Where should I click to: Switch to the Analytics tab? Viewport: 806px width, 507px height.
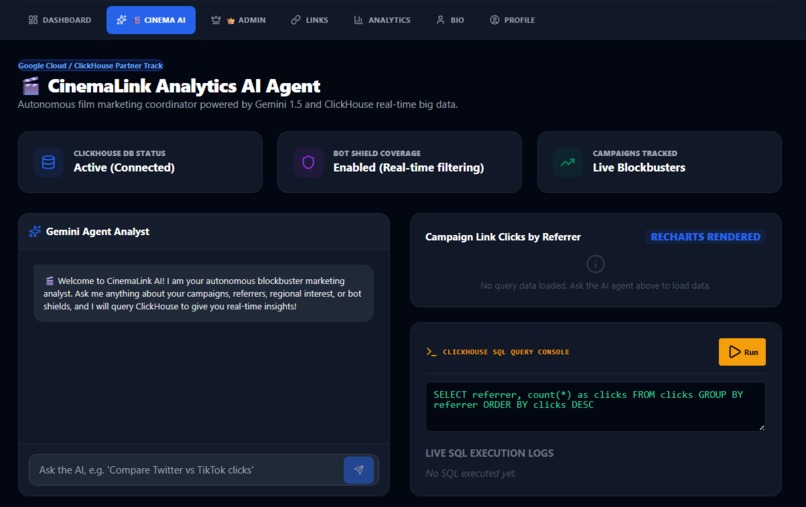(382, 20)
